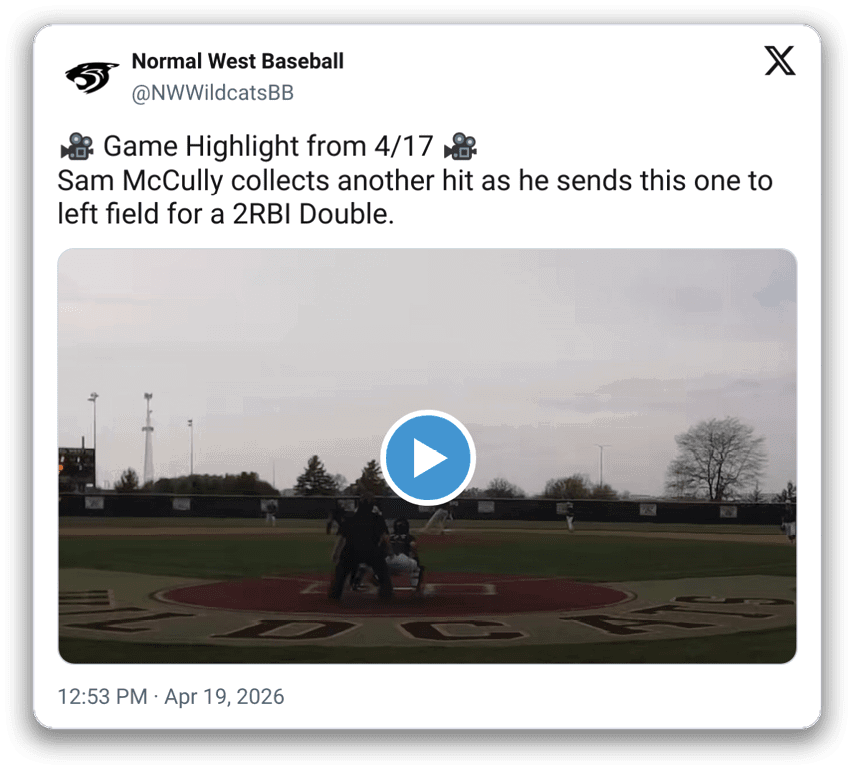This screenshot has width=854, height=771.
Task: Select the Apr 19, 2026 date
Action: 224,696
